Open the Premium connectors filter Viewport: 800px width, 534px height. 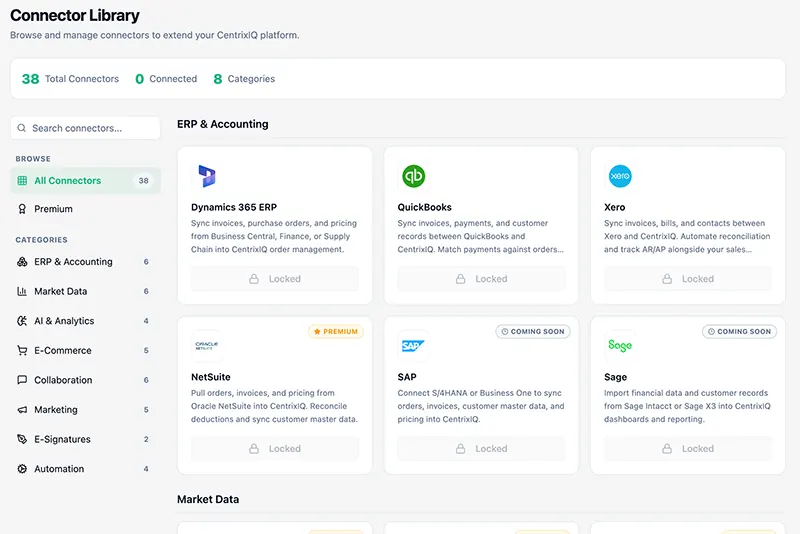pos(86,209)
